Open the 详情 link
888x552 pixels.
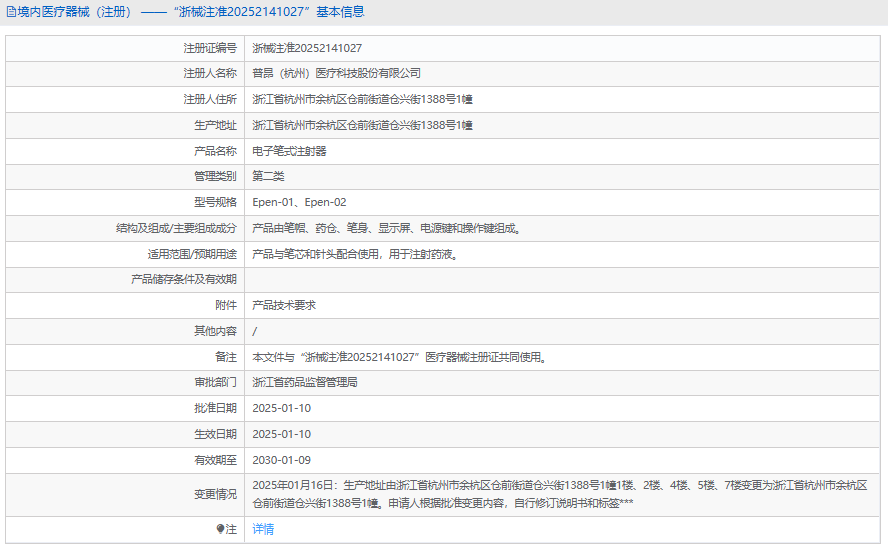263,529
